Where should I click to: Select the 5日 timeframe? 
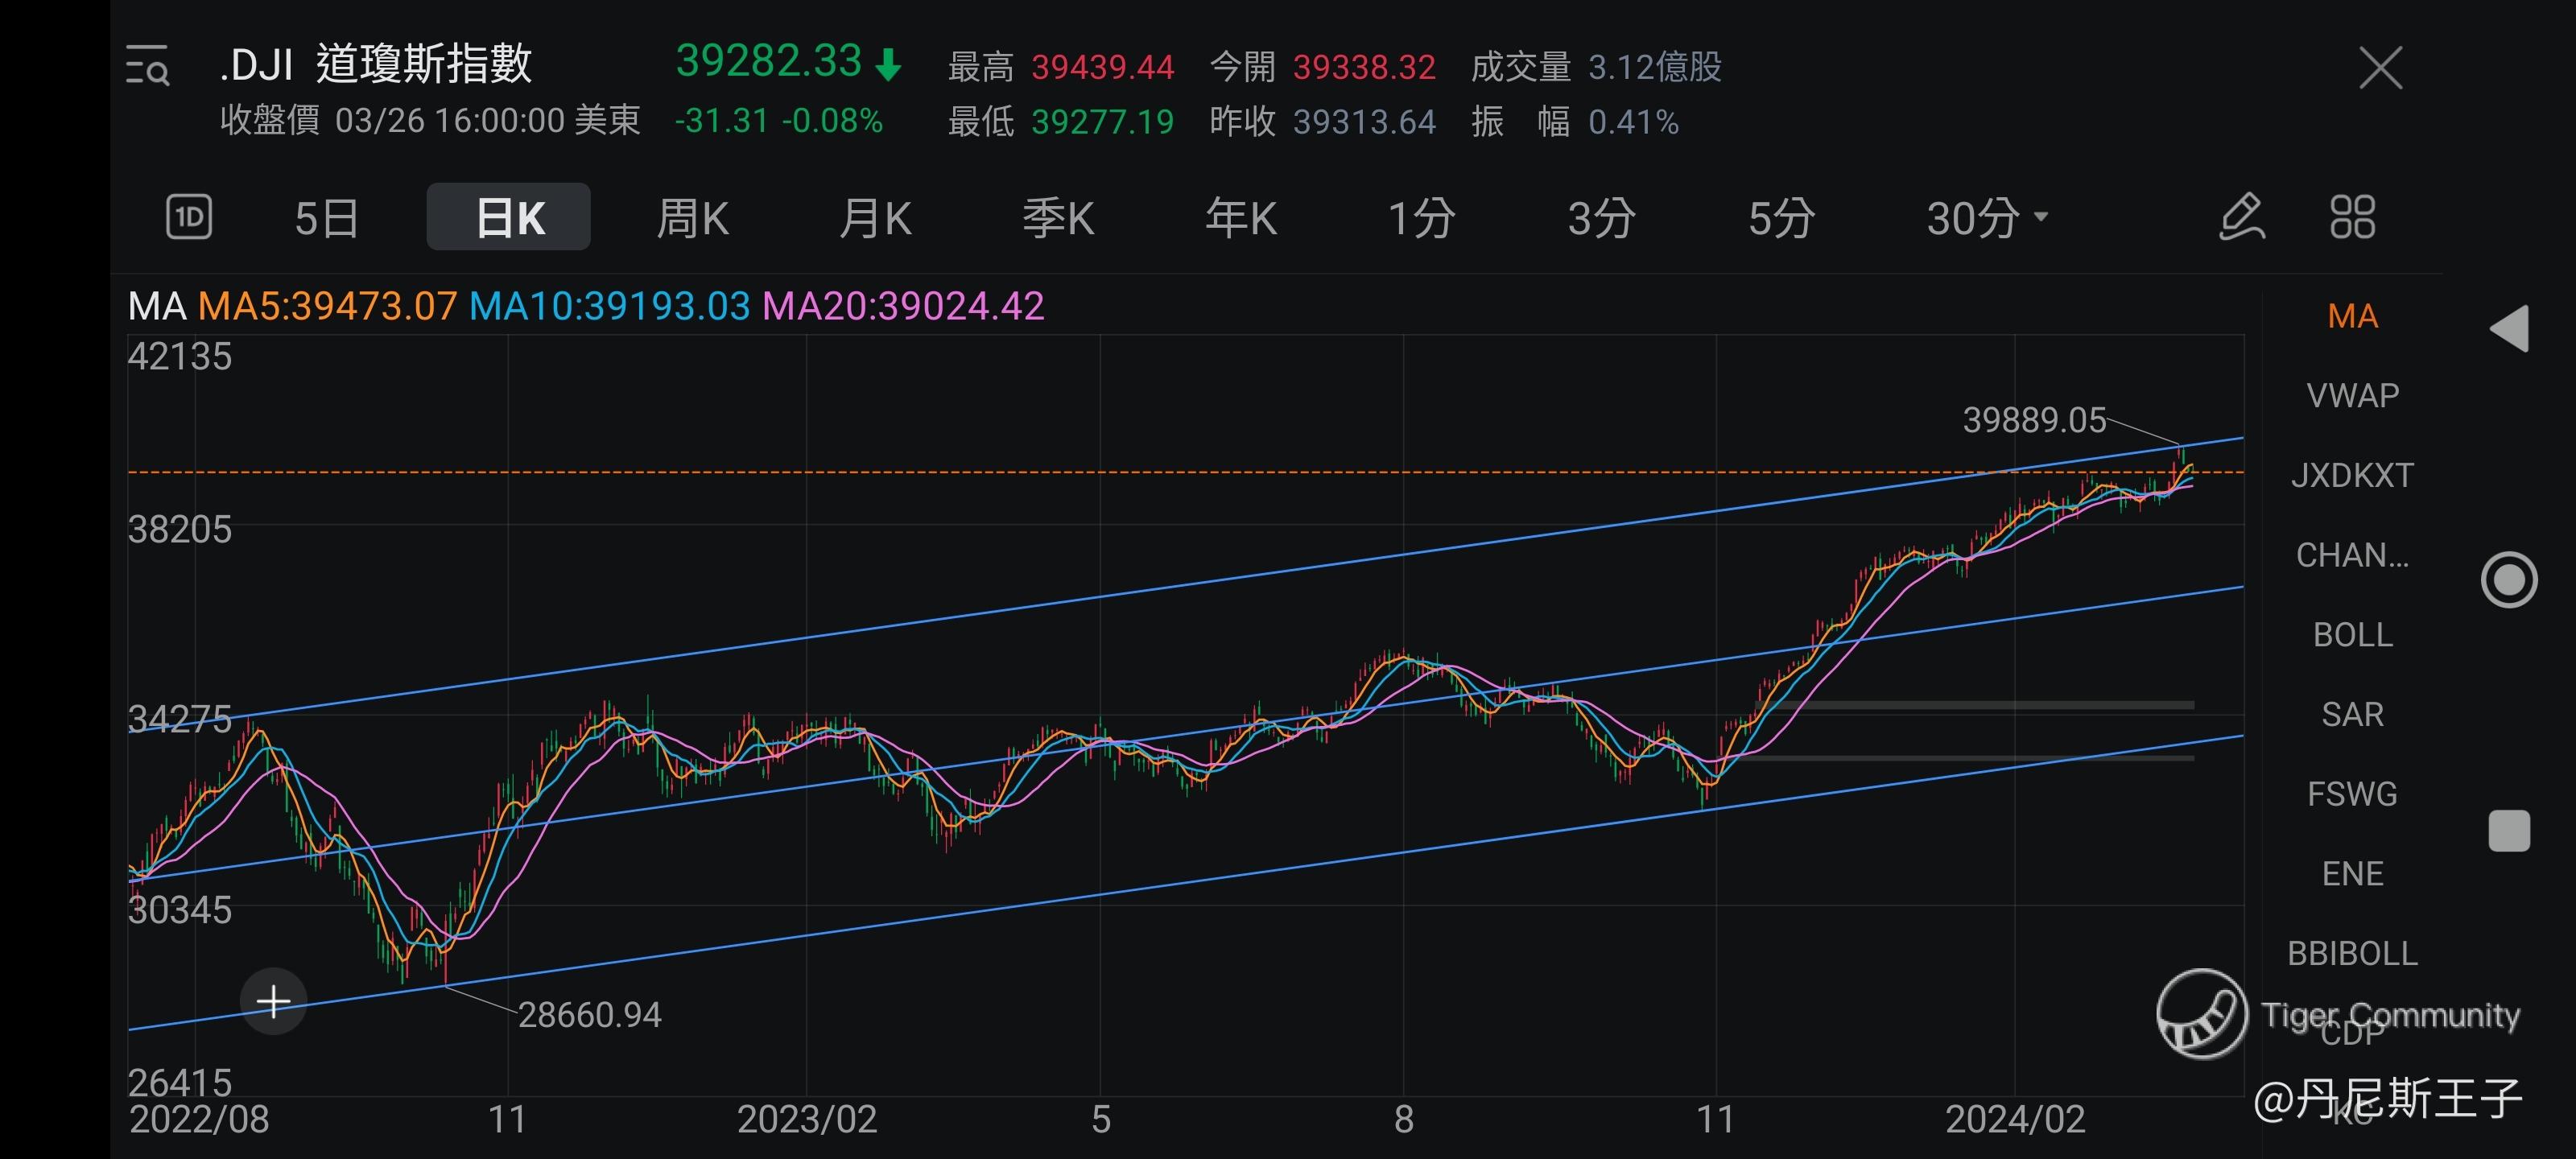click(326, 218)
